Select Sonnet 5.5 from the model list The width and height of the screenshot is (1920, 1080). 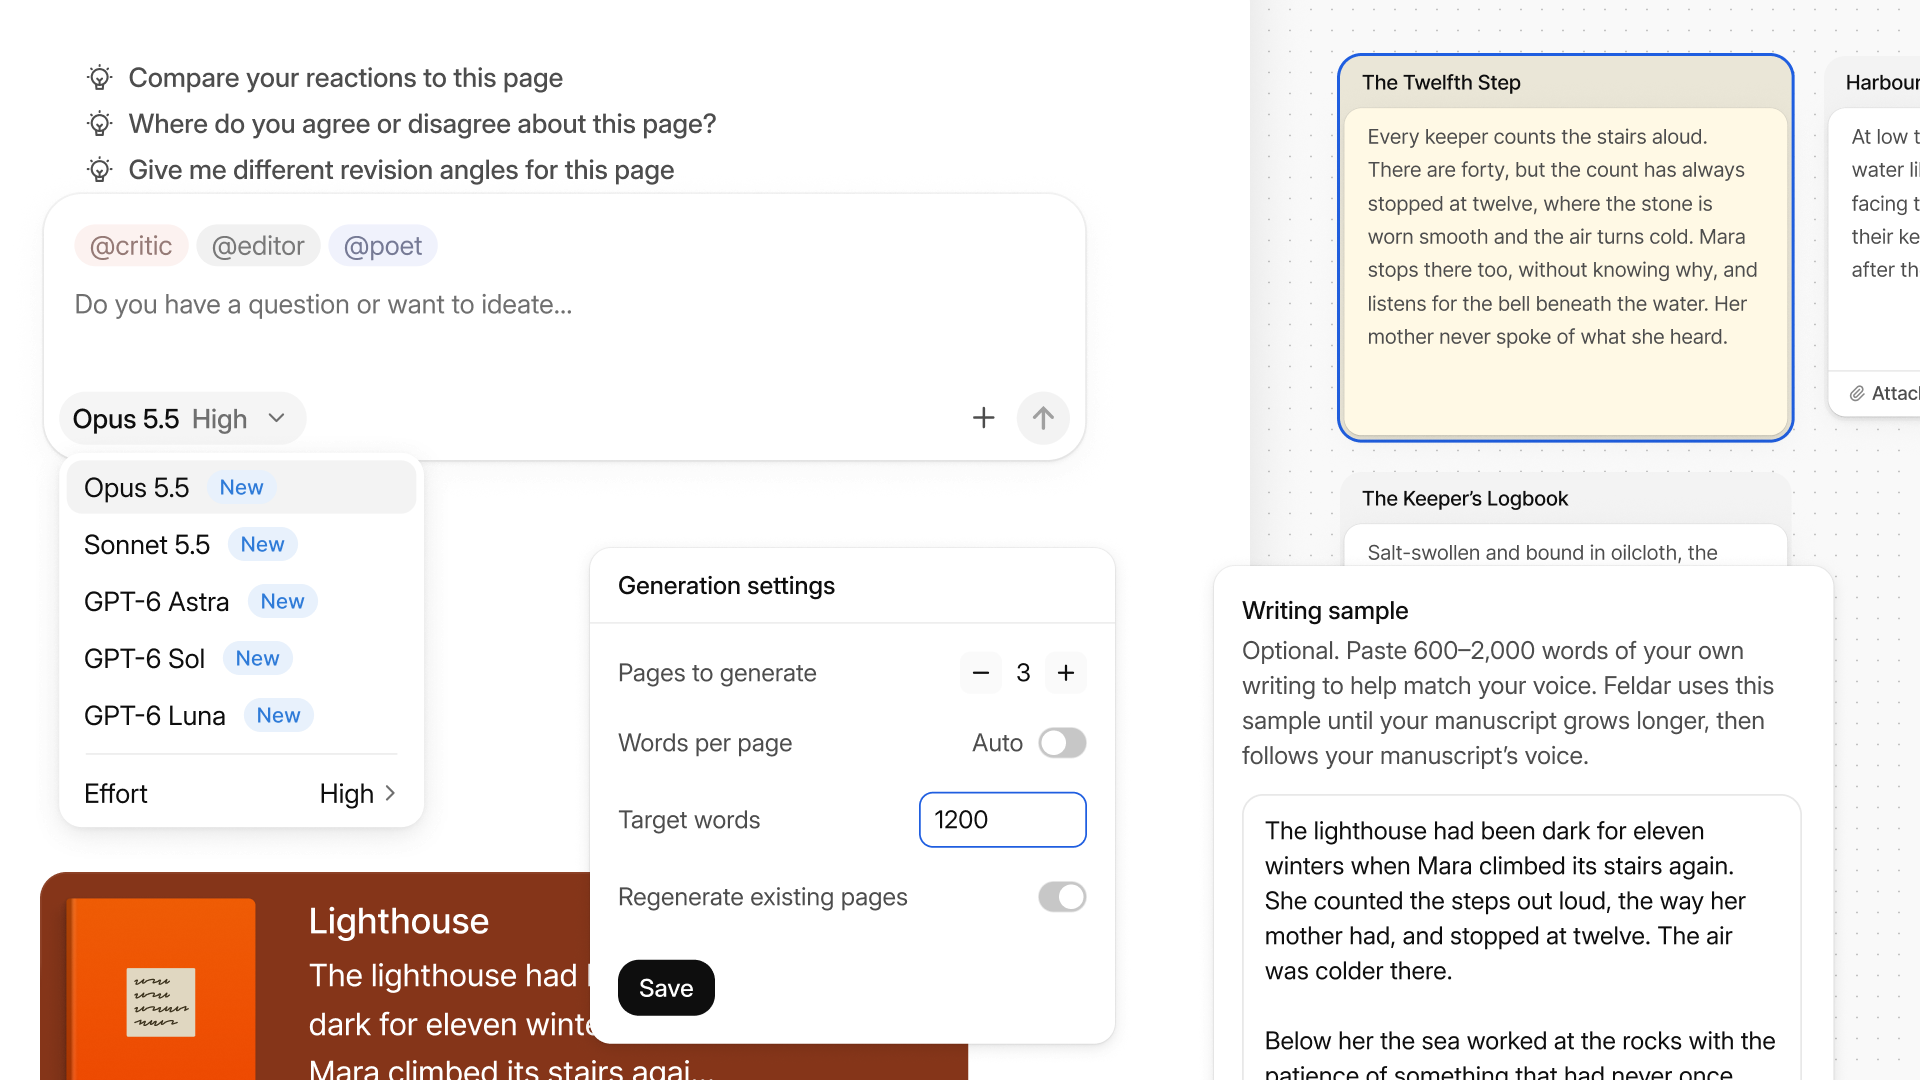click(x=241, y=544)
